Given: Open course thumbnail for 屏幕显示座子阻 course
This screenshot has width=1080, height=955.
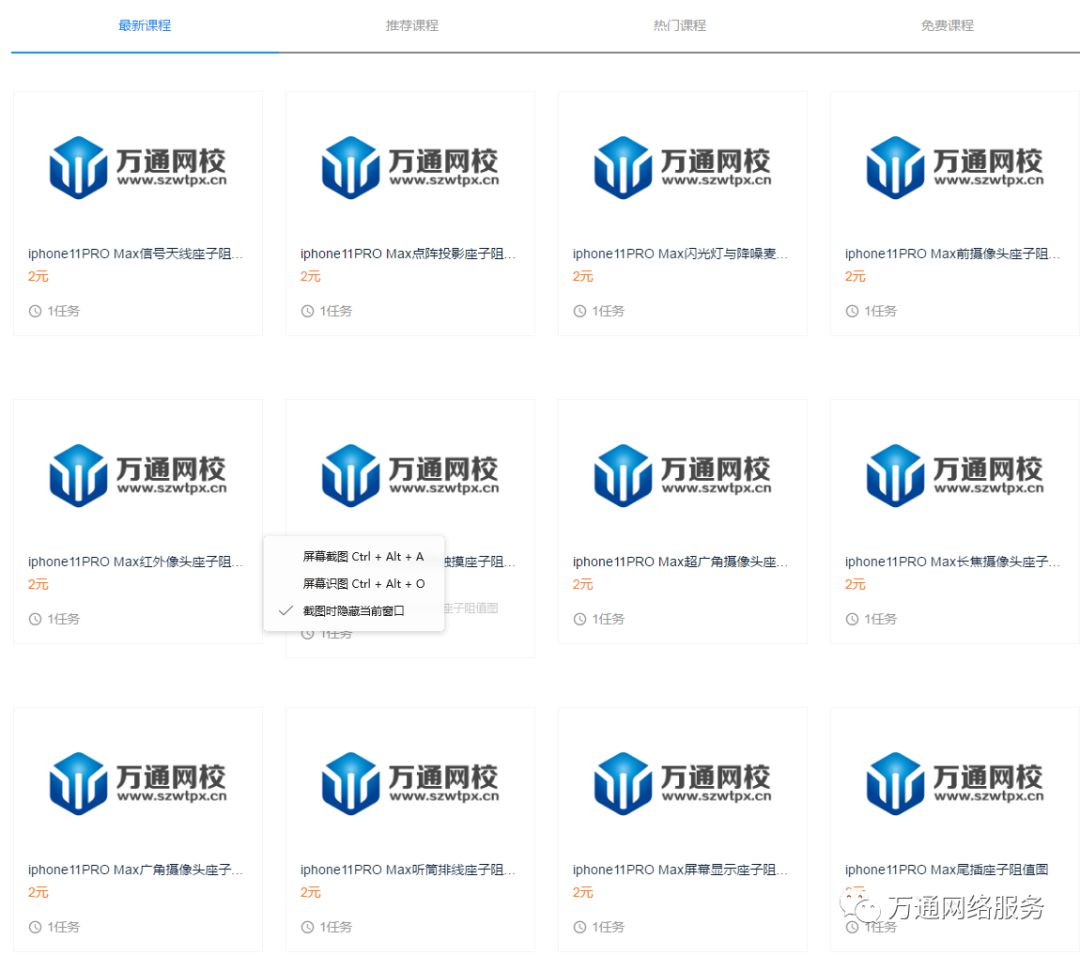Looking at the screenshot, I should point(683,783).
